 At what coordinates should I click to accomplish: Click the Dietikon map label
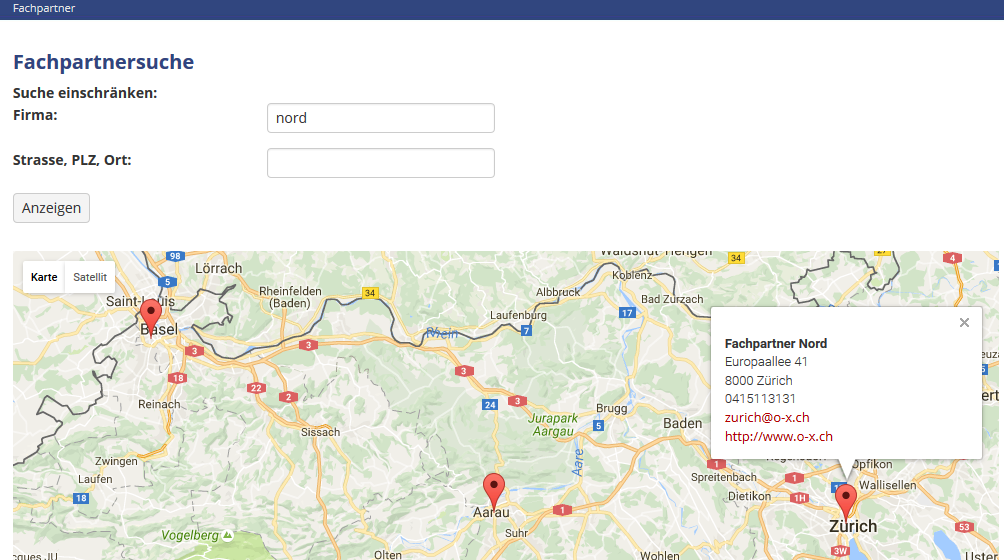point(749,496)
